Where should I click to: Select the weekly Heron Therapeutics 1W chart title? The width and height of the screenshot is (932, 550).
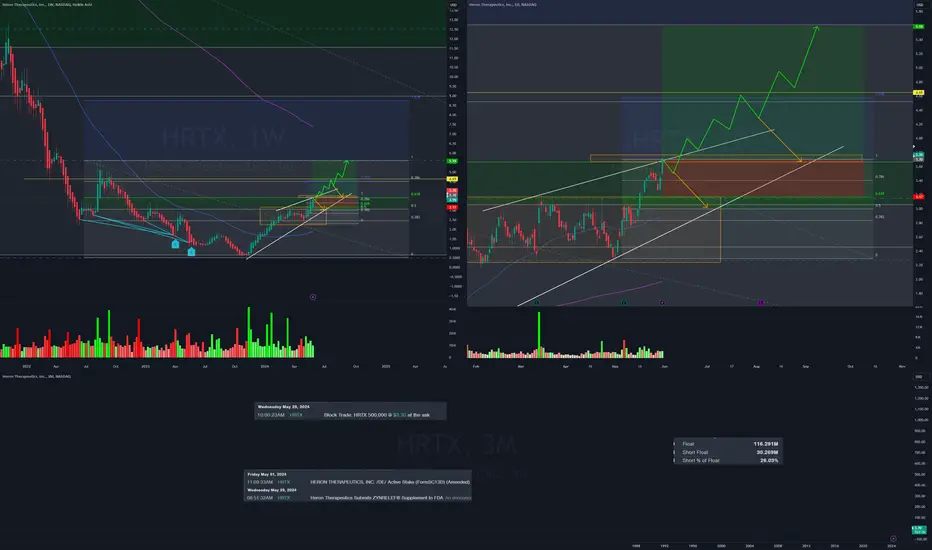click(46, 5)
